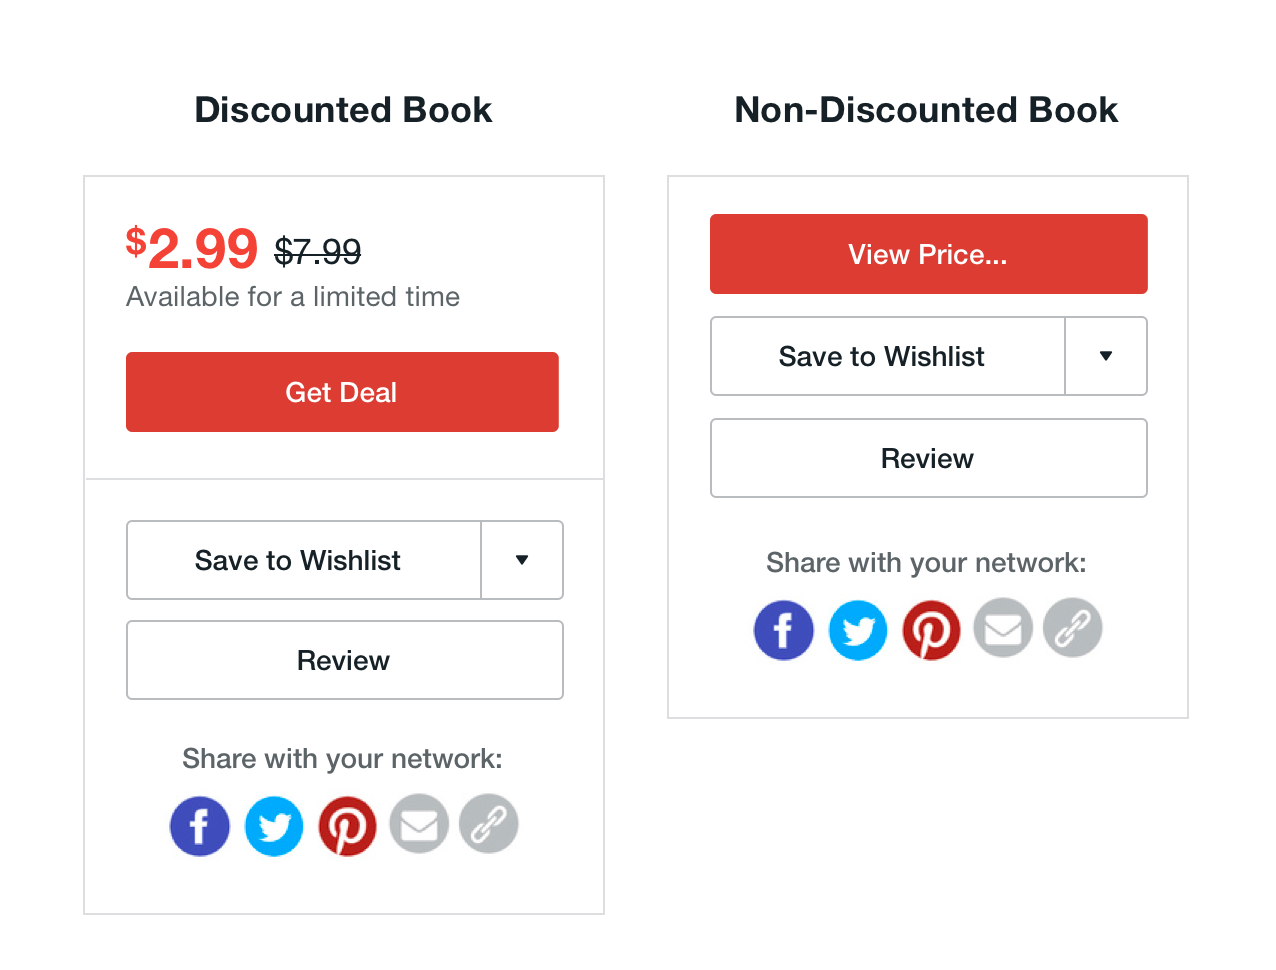Click the struck-through $7.99 original price
The width and height of the screenshot is (1276, 970).
[318, 251]
